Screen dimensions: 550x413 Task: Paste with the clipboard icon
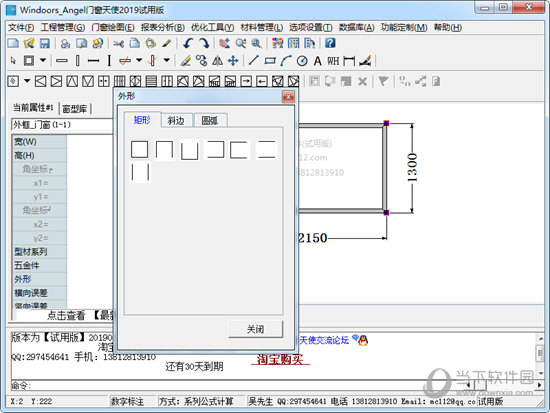tap(151, 43)
